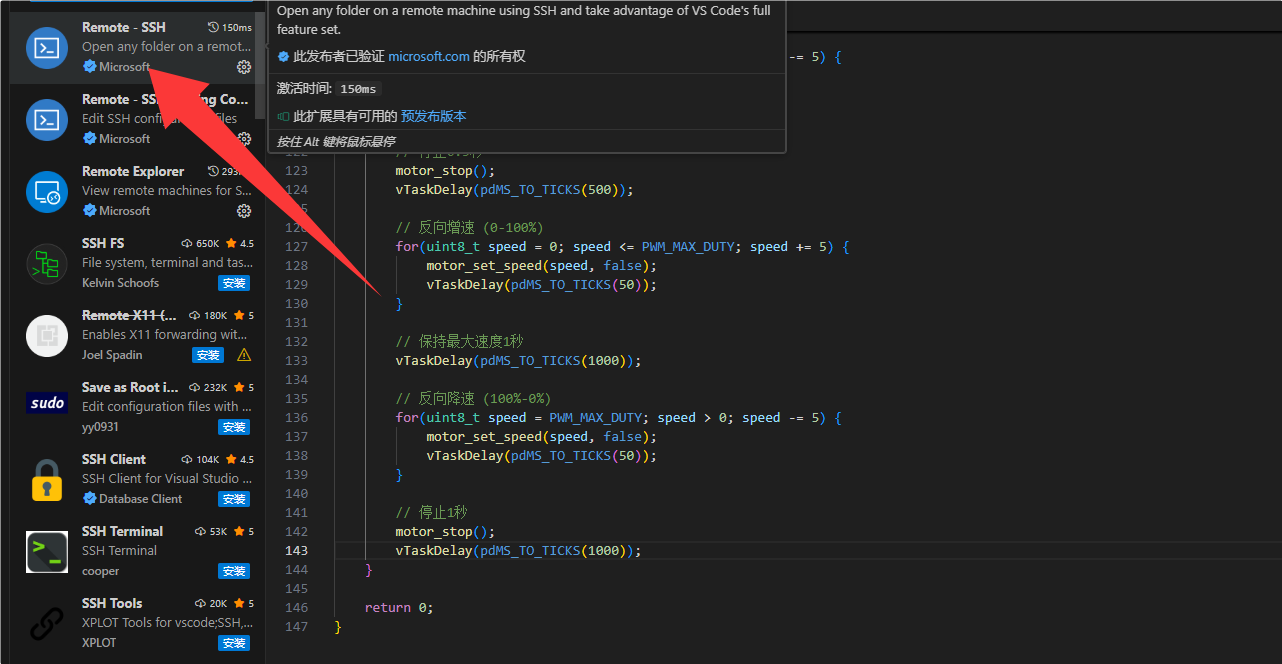1282x664 pixels.
Task: Click the Remote - SSH activation time clock
Action: click(x=213, y=27)
